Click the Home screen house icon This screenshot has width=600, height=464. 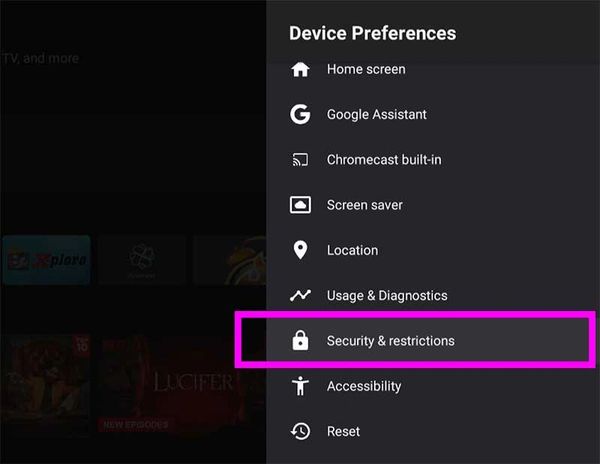[x=300, y=70]
